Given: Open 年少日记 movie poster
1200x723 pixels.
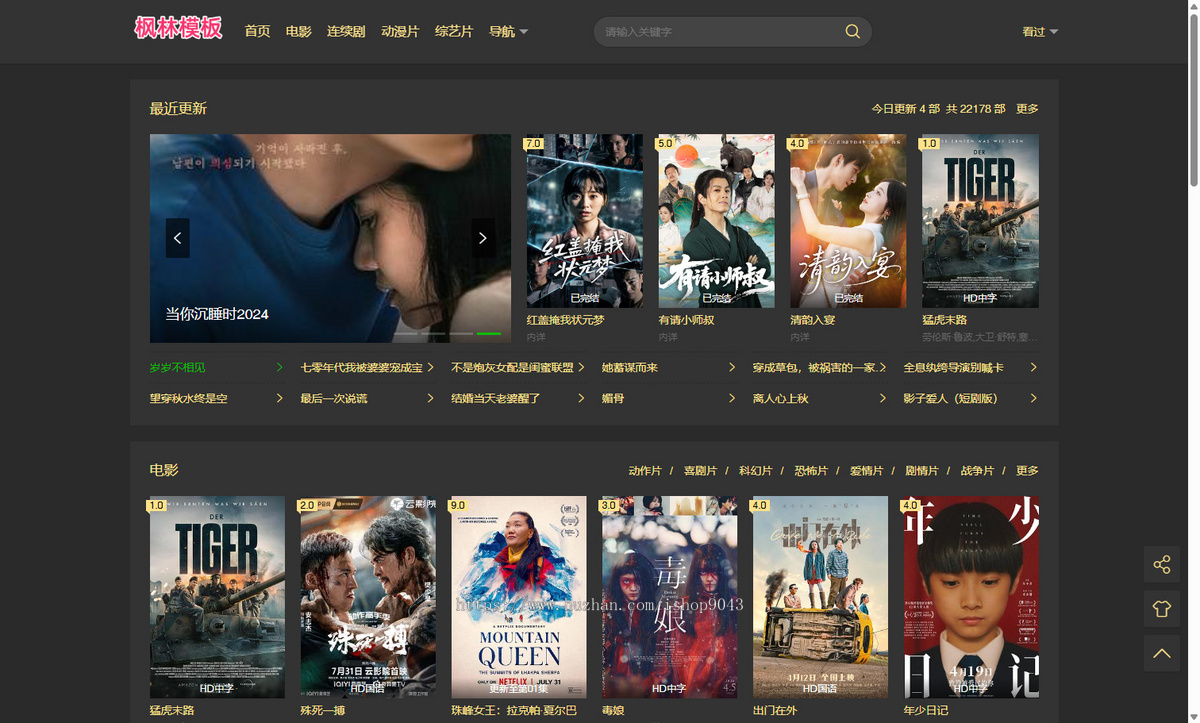Looking at the screenshot, I should 971,597.
